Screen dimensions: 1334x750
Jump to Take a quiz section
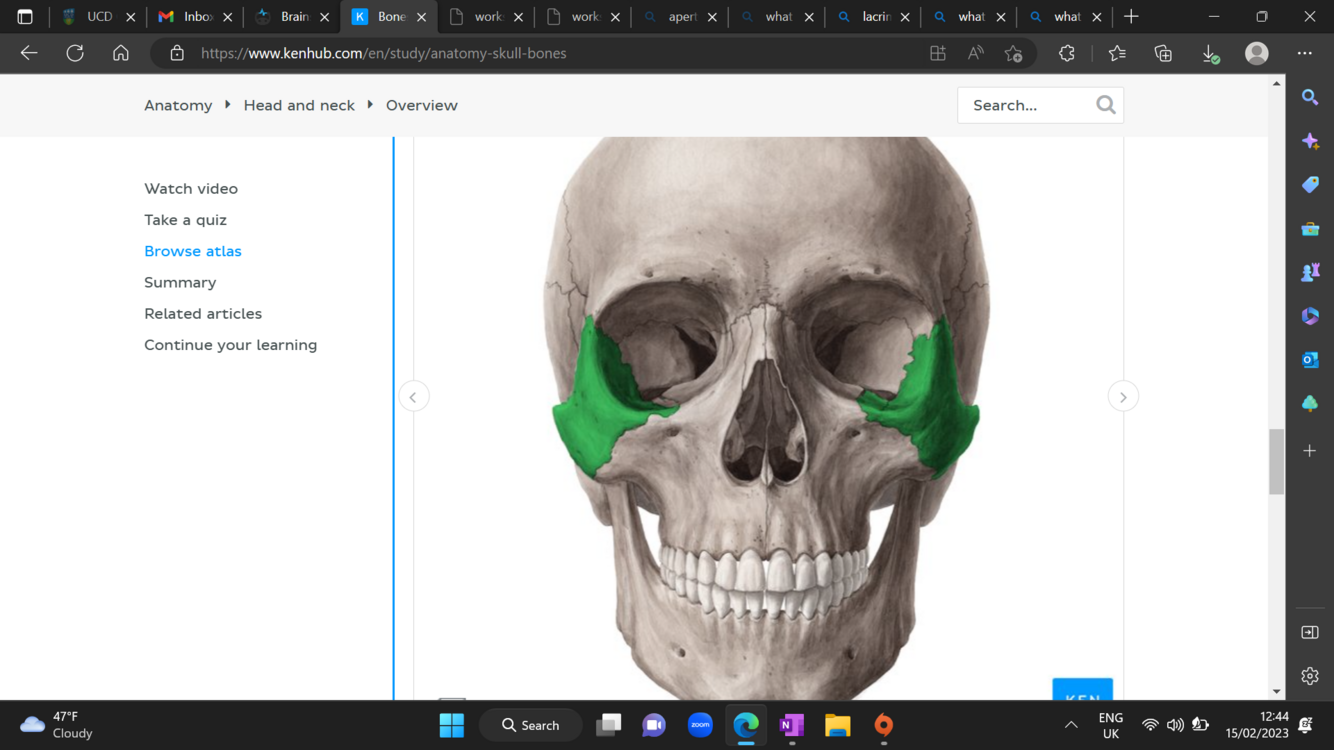tap(185, 220)
